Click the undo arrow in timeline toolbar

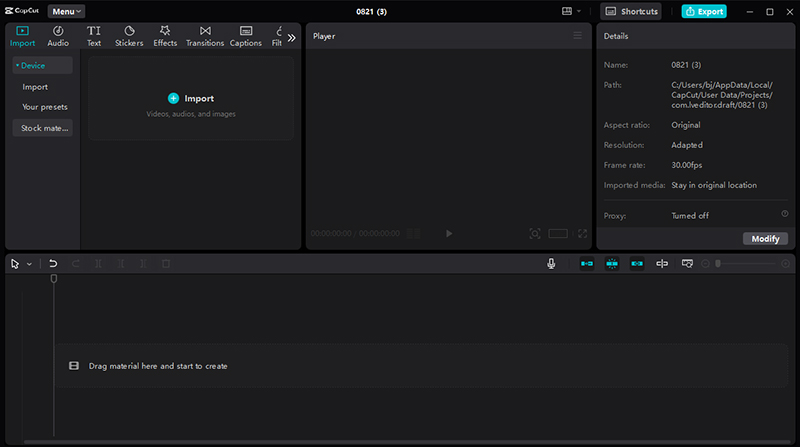(53, 264)
